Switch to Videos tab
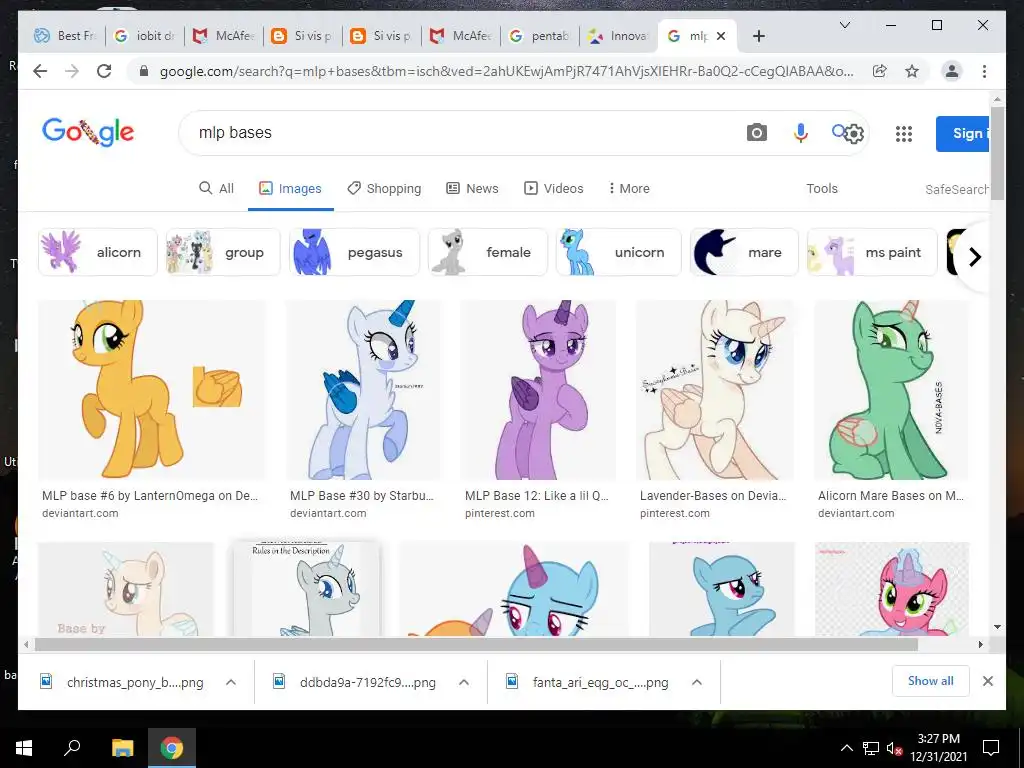The width and height of the screenshot is (1024, 768). tap(554, 189)
